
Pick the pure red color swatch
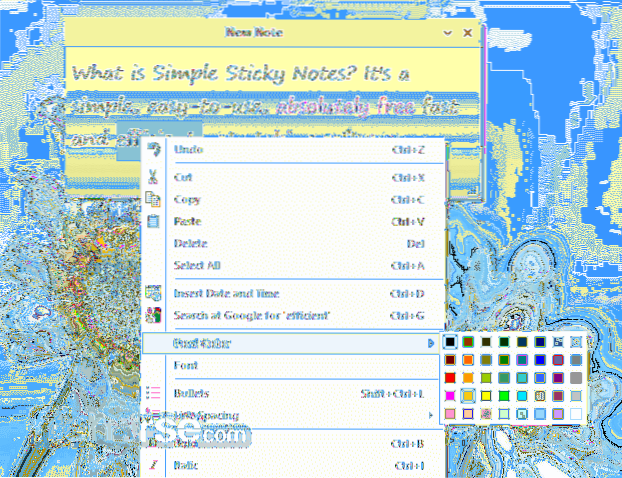(451, 378)
